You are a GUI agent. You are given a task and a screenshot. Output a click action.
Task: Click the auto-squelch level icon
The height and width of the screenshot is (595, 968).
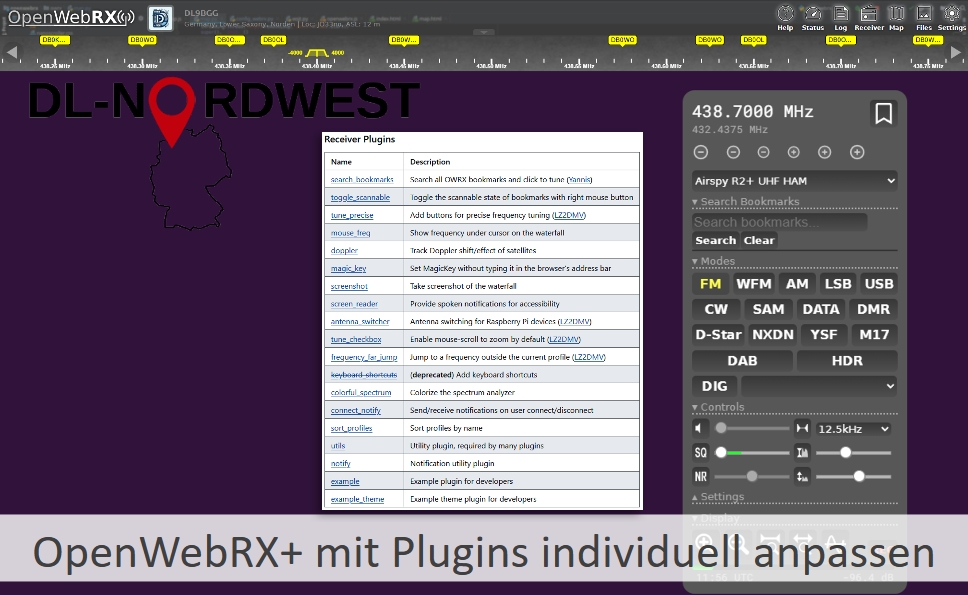click(x=804, y=453)
